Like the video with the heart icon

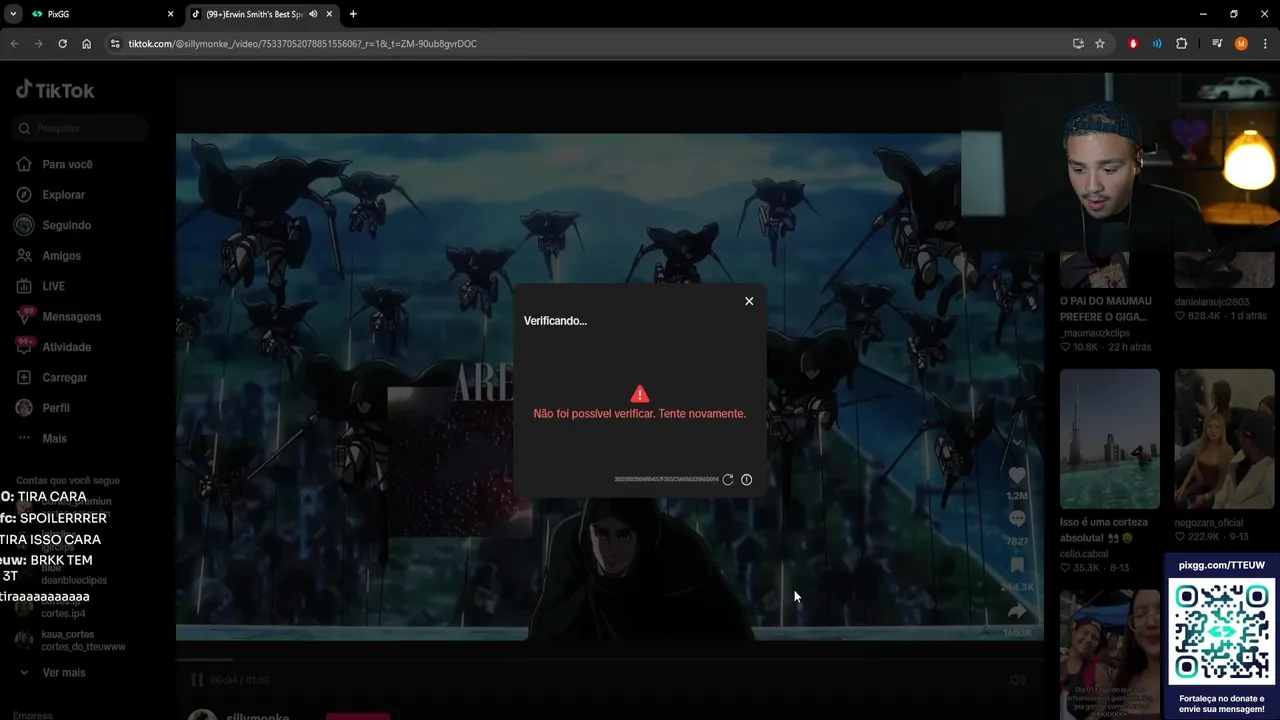(1017, 475)
